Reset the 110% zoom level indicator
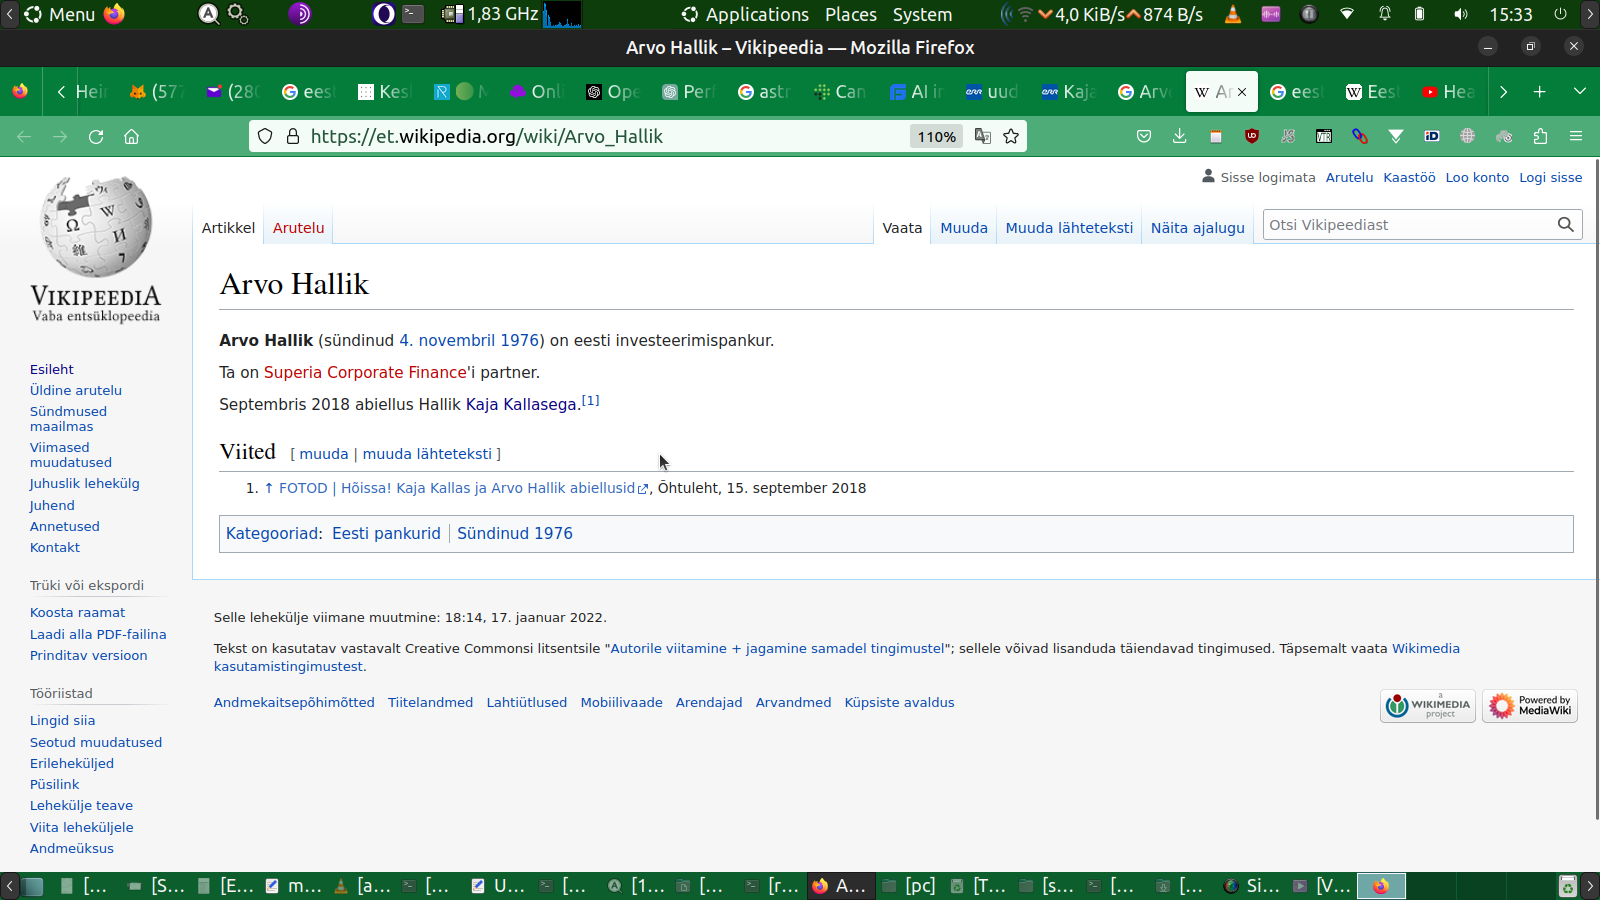This screenshot has width=1600, height=900. tap(936, 137)
